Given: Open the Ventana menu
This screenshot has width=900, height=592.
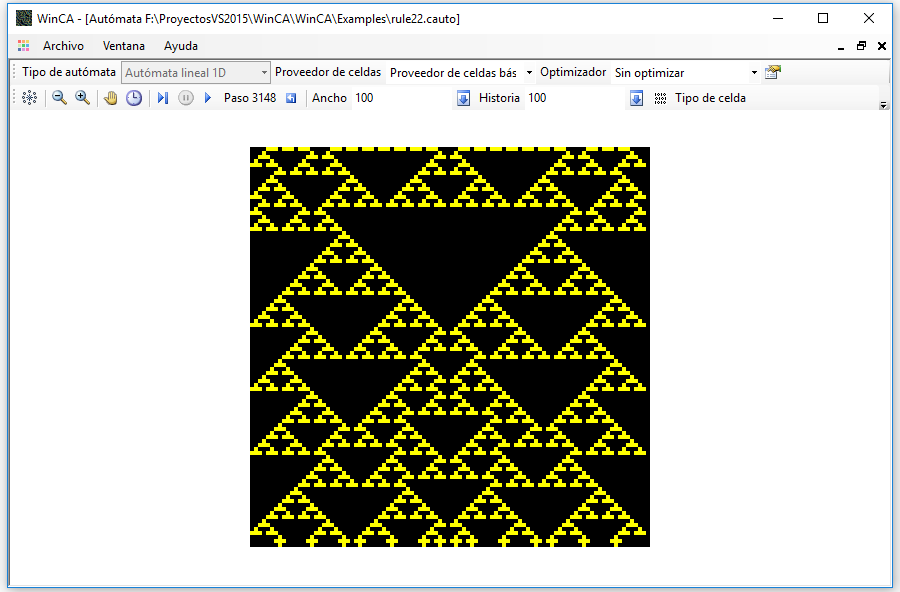Looking at the screenshot, I should 123,46.
